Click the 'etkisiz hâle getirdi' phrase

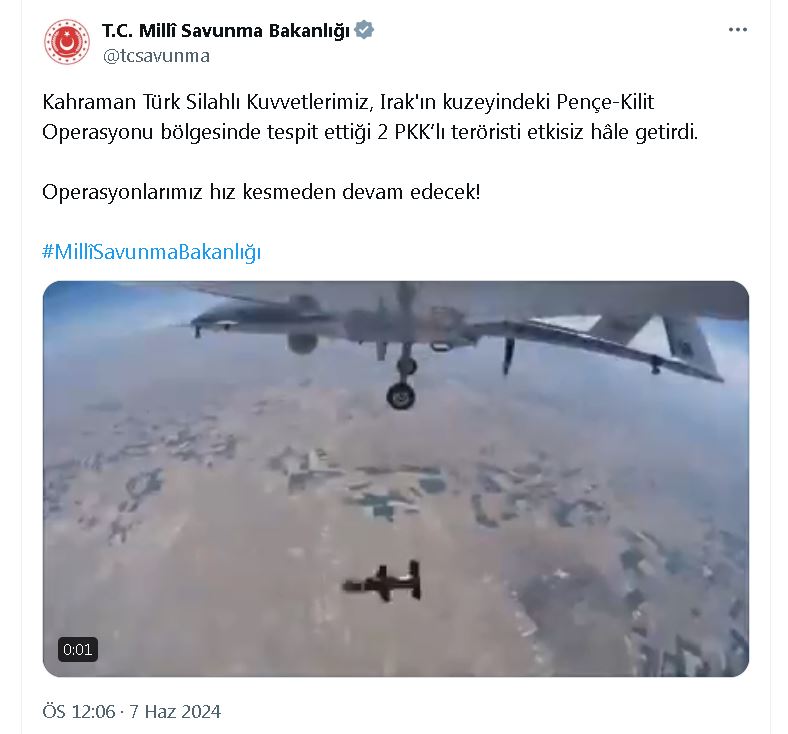[613, 132]
